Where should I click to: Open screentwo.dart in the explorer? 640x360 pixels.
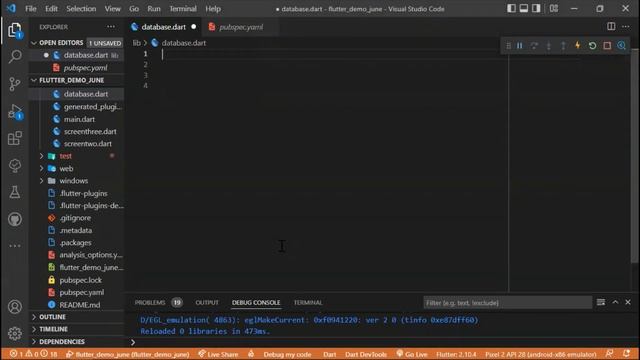pos(87,144)
